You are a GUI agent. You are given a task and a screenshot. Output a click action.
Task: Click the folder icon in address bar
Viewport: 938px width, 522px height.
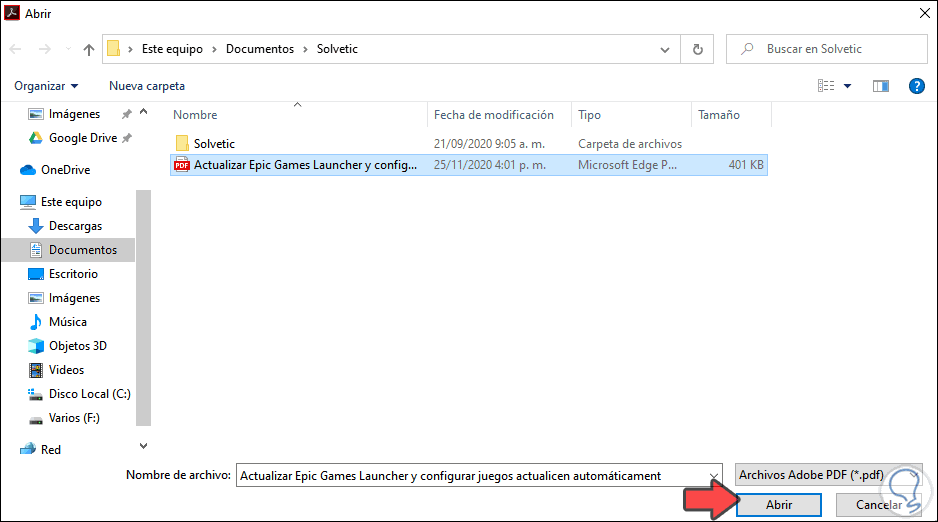114,48
